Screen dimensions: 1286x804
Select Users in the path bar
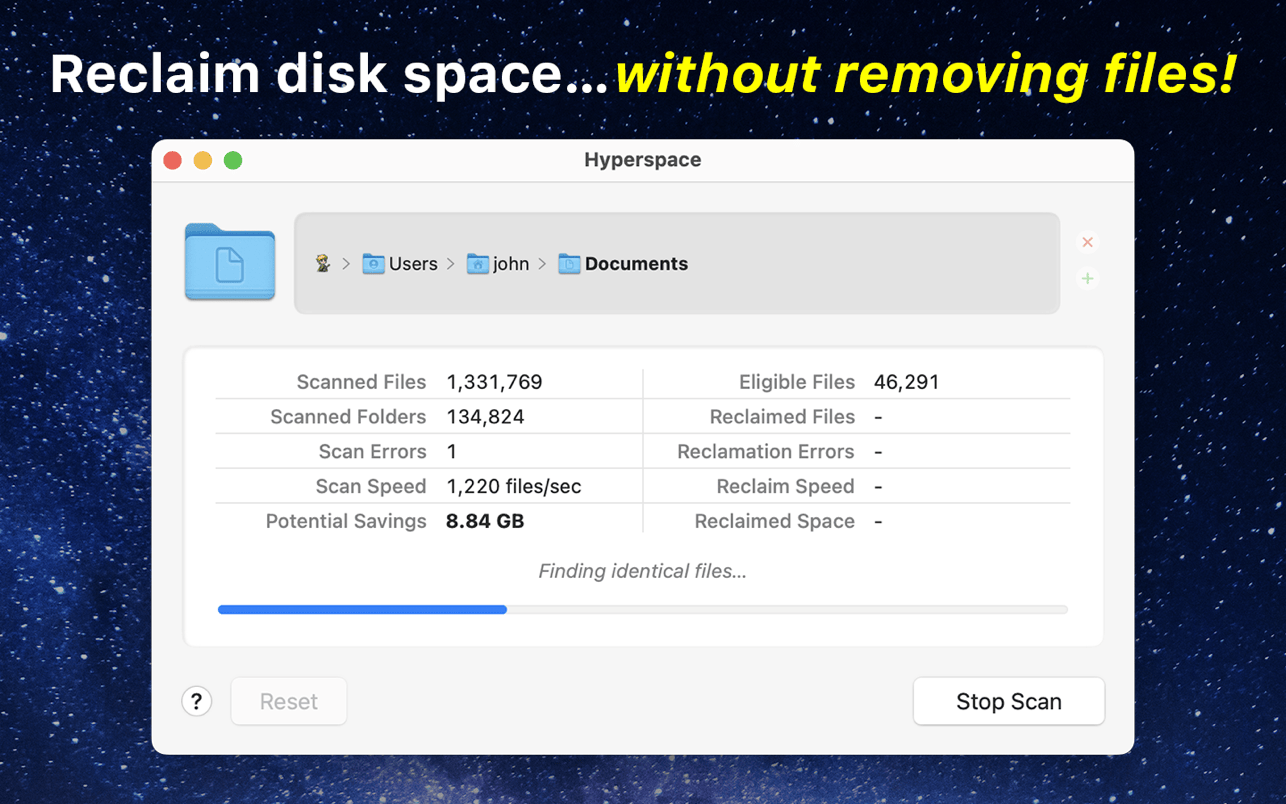coord(412,263)
